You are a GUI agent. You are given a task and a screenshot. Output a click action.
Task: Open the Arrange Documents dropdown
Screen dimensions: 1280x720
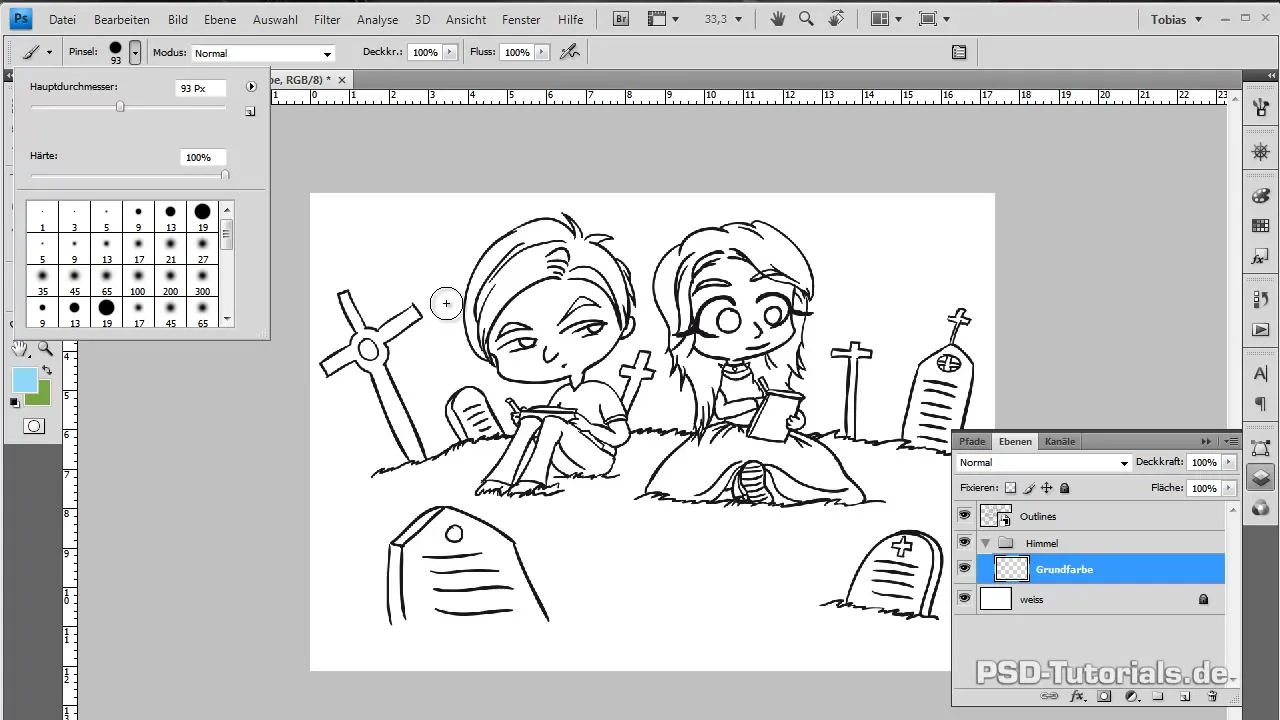[886, 19]
